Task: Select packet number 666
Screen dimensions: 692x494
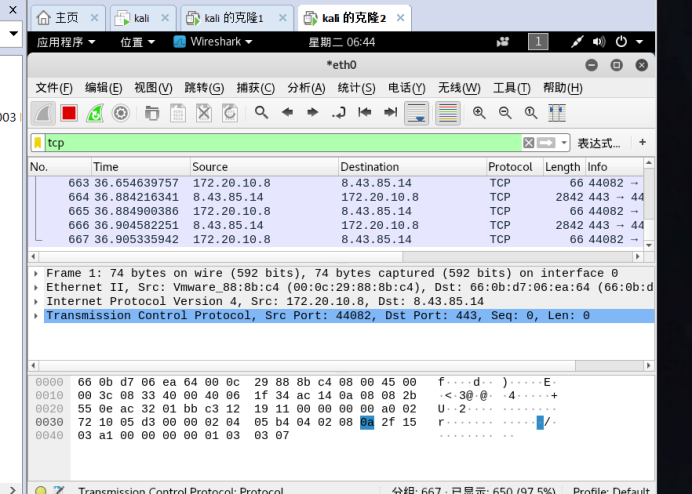Action: 336,225
